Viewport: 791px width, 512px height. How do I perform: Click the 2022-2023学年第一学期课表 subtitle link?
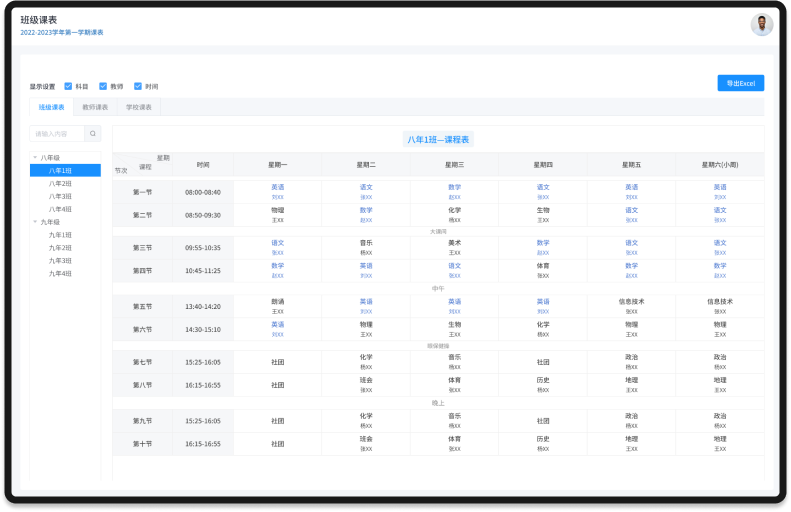point(62,33)
